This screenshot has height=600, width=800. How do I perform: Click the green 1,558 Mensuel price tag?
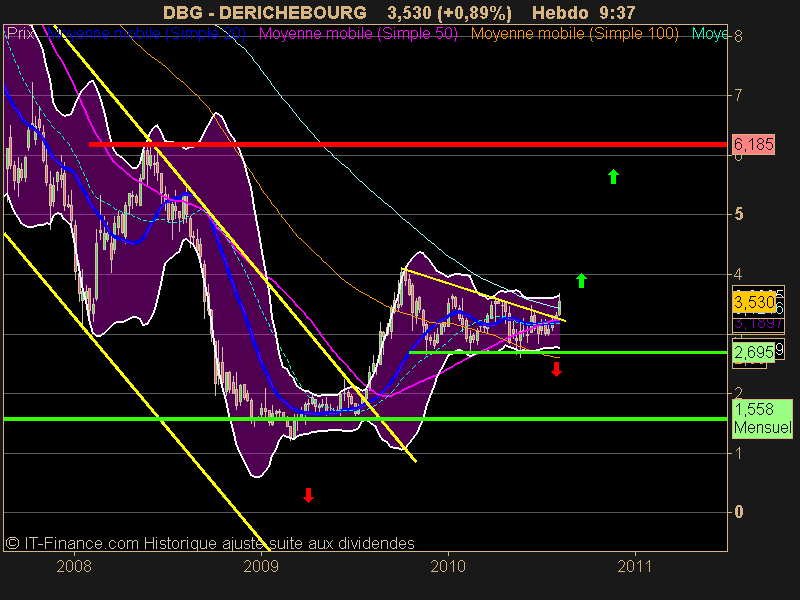pos(763,418)
